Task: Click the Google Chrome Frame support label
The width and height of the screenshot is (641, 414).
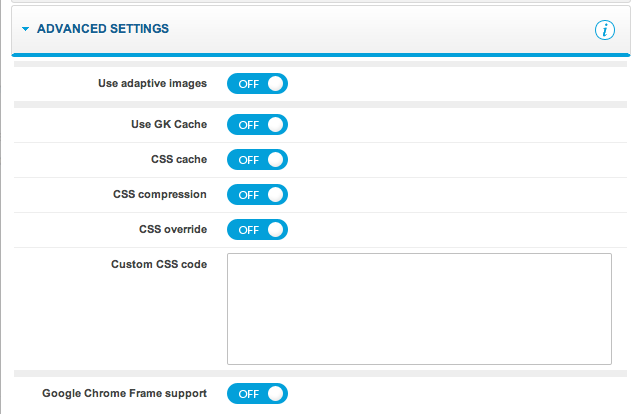Action: point(124,393)
